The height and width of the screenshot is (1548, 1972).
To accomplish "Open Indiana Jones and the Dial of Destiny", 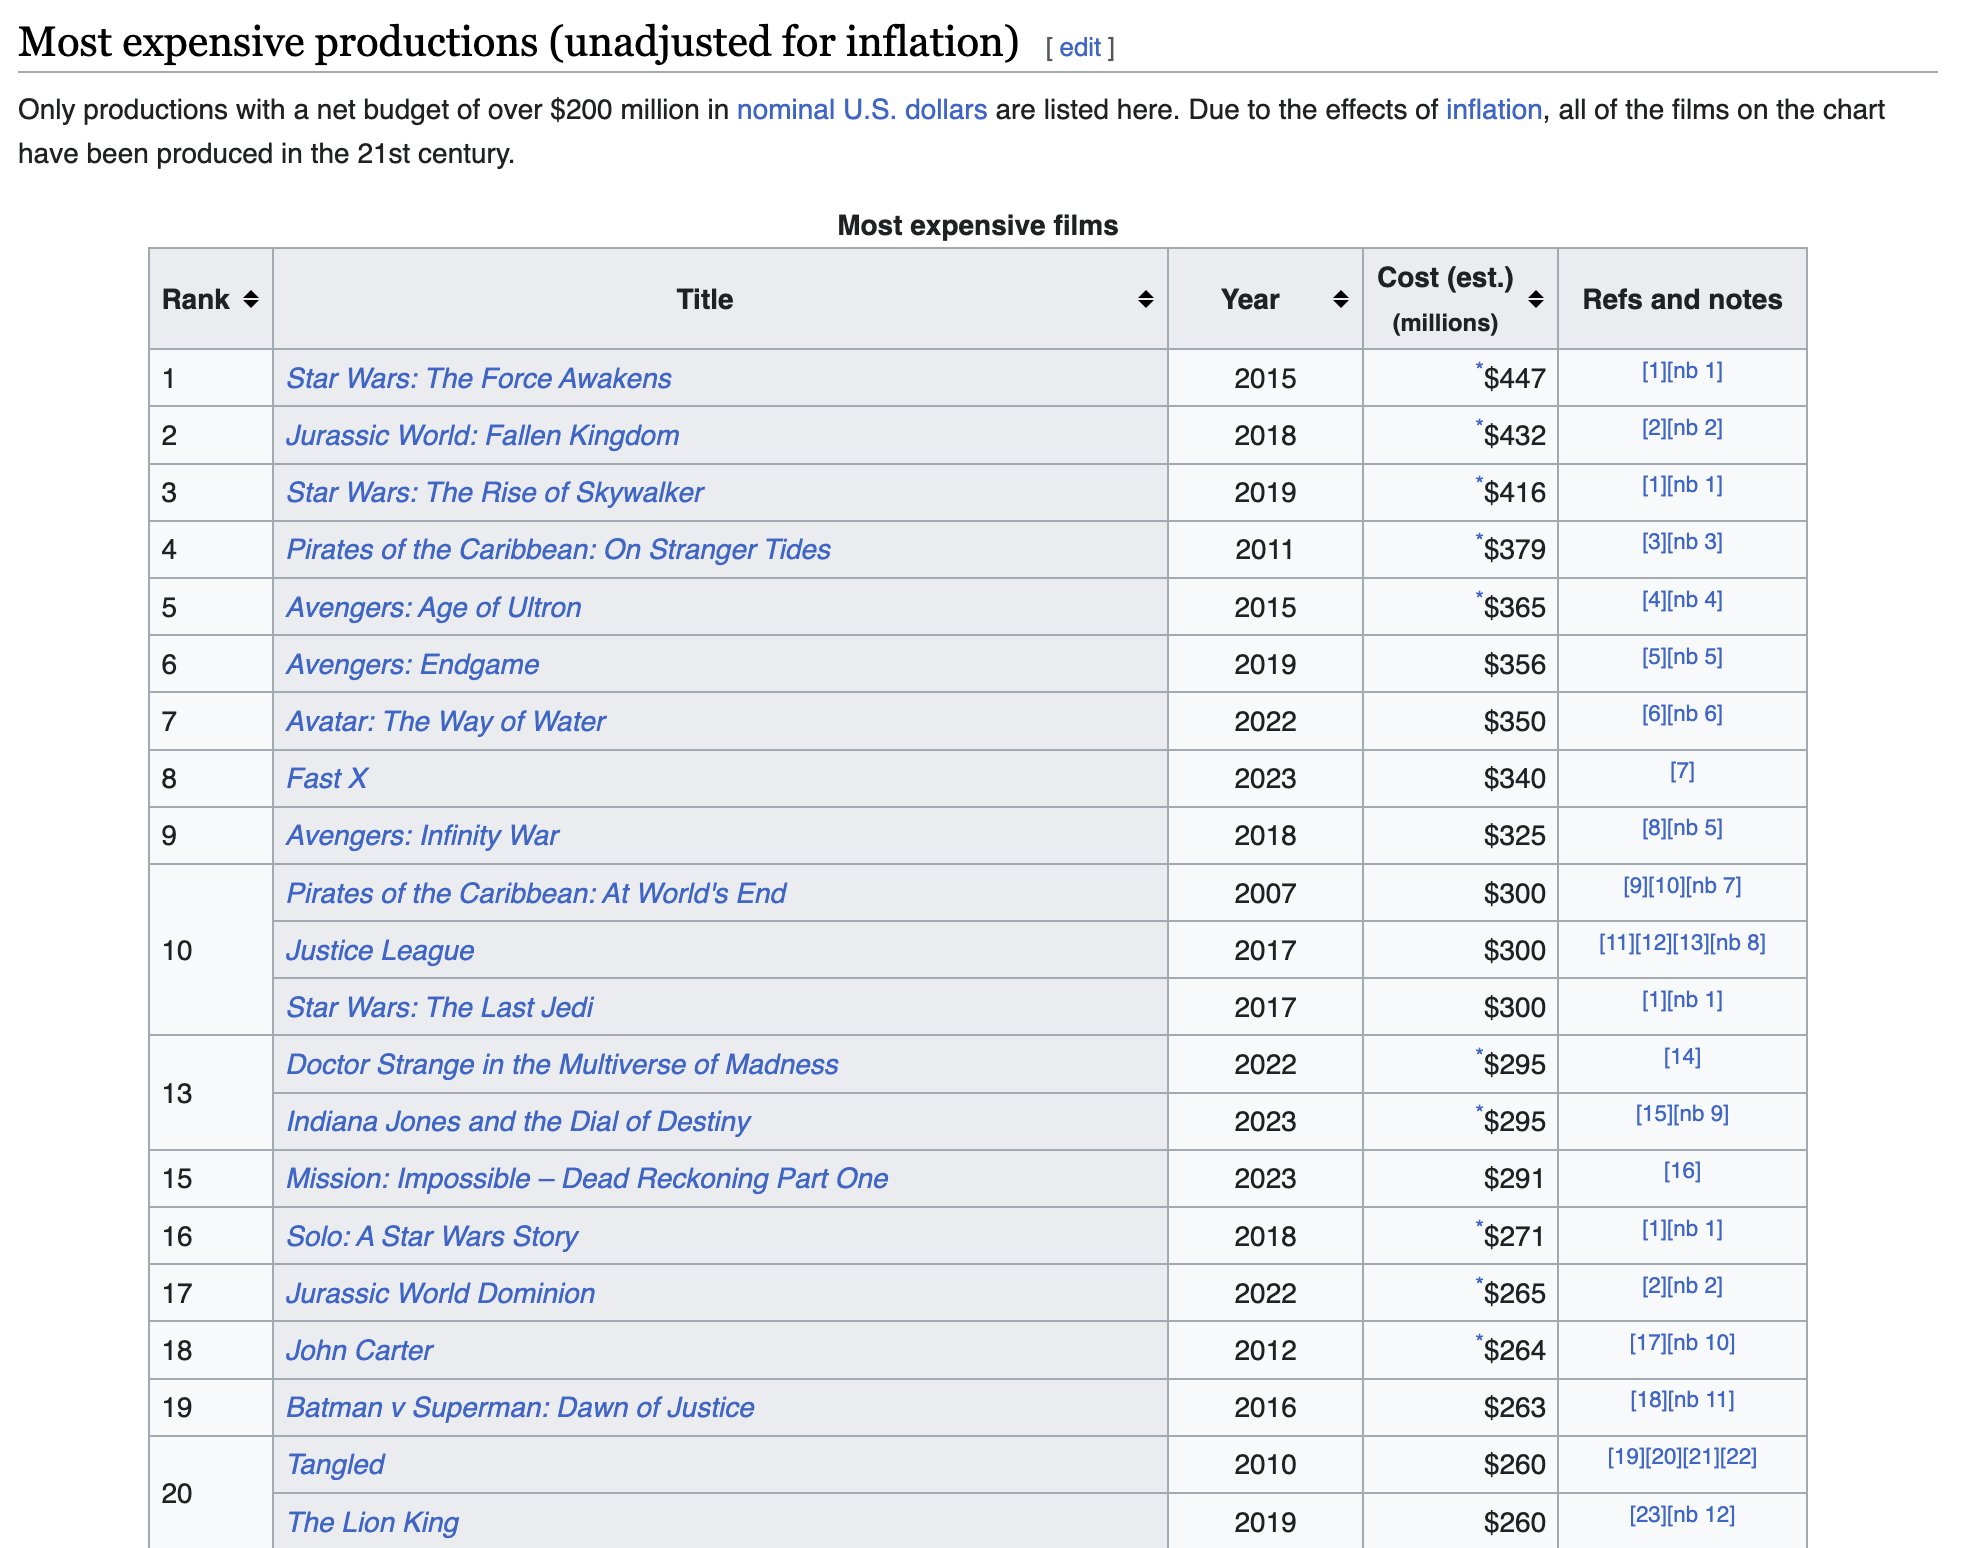I will click(518, 1121).
